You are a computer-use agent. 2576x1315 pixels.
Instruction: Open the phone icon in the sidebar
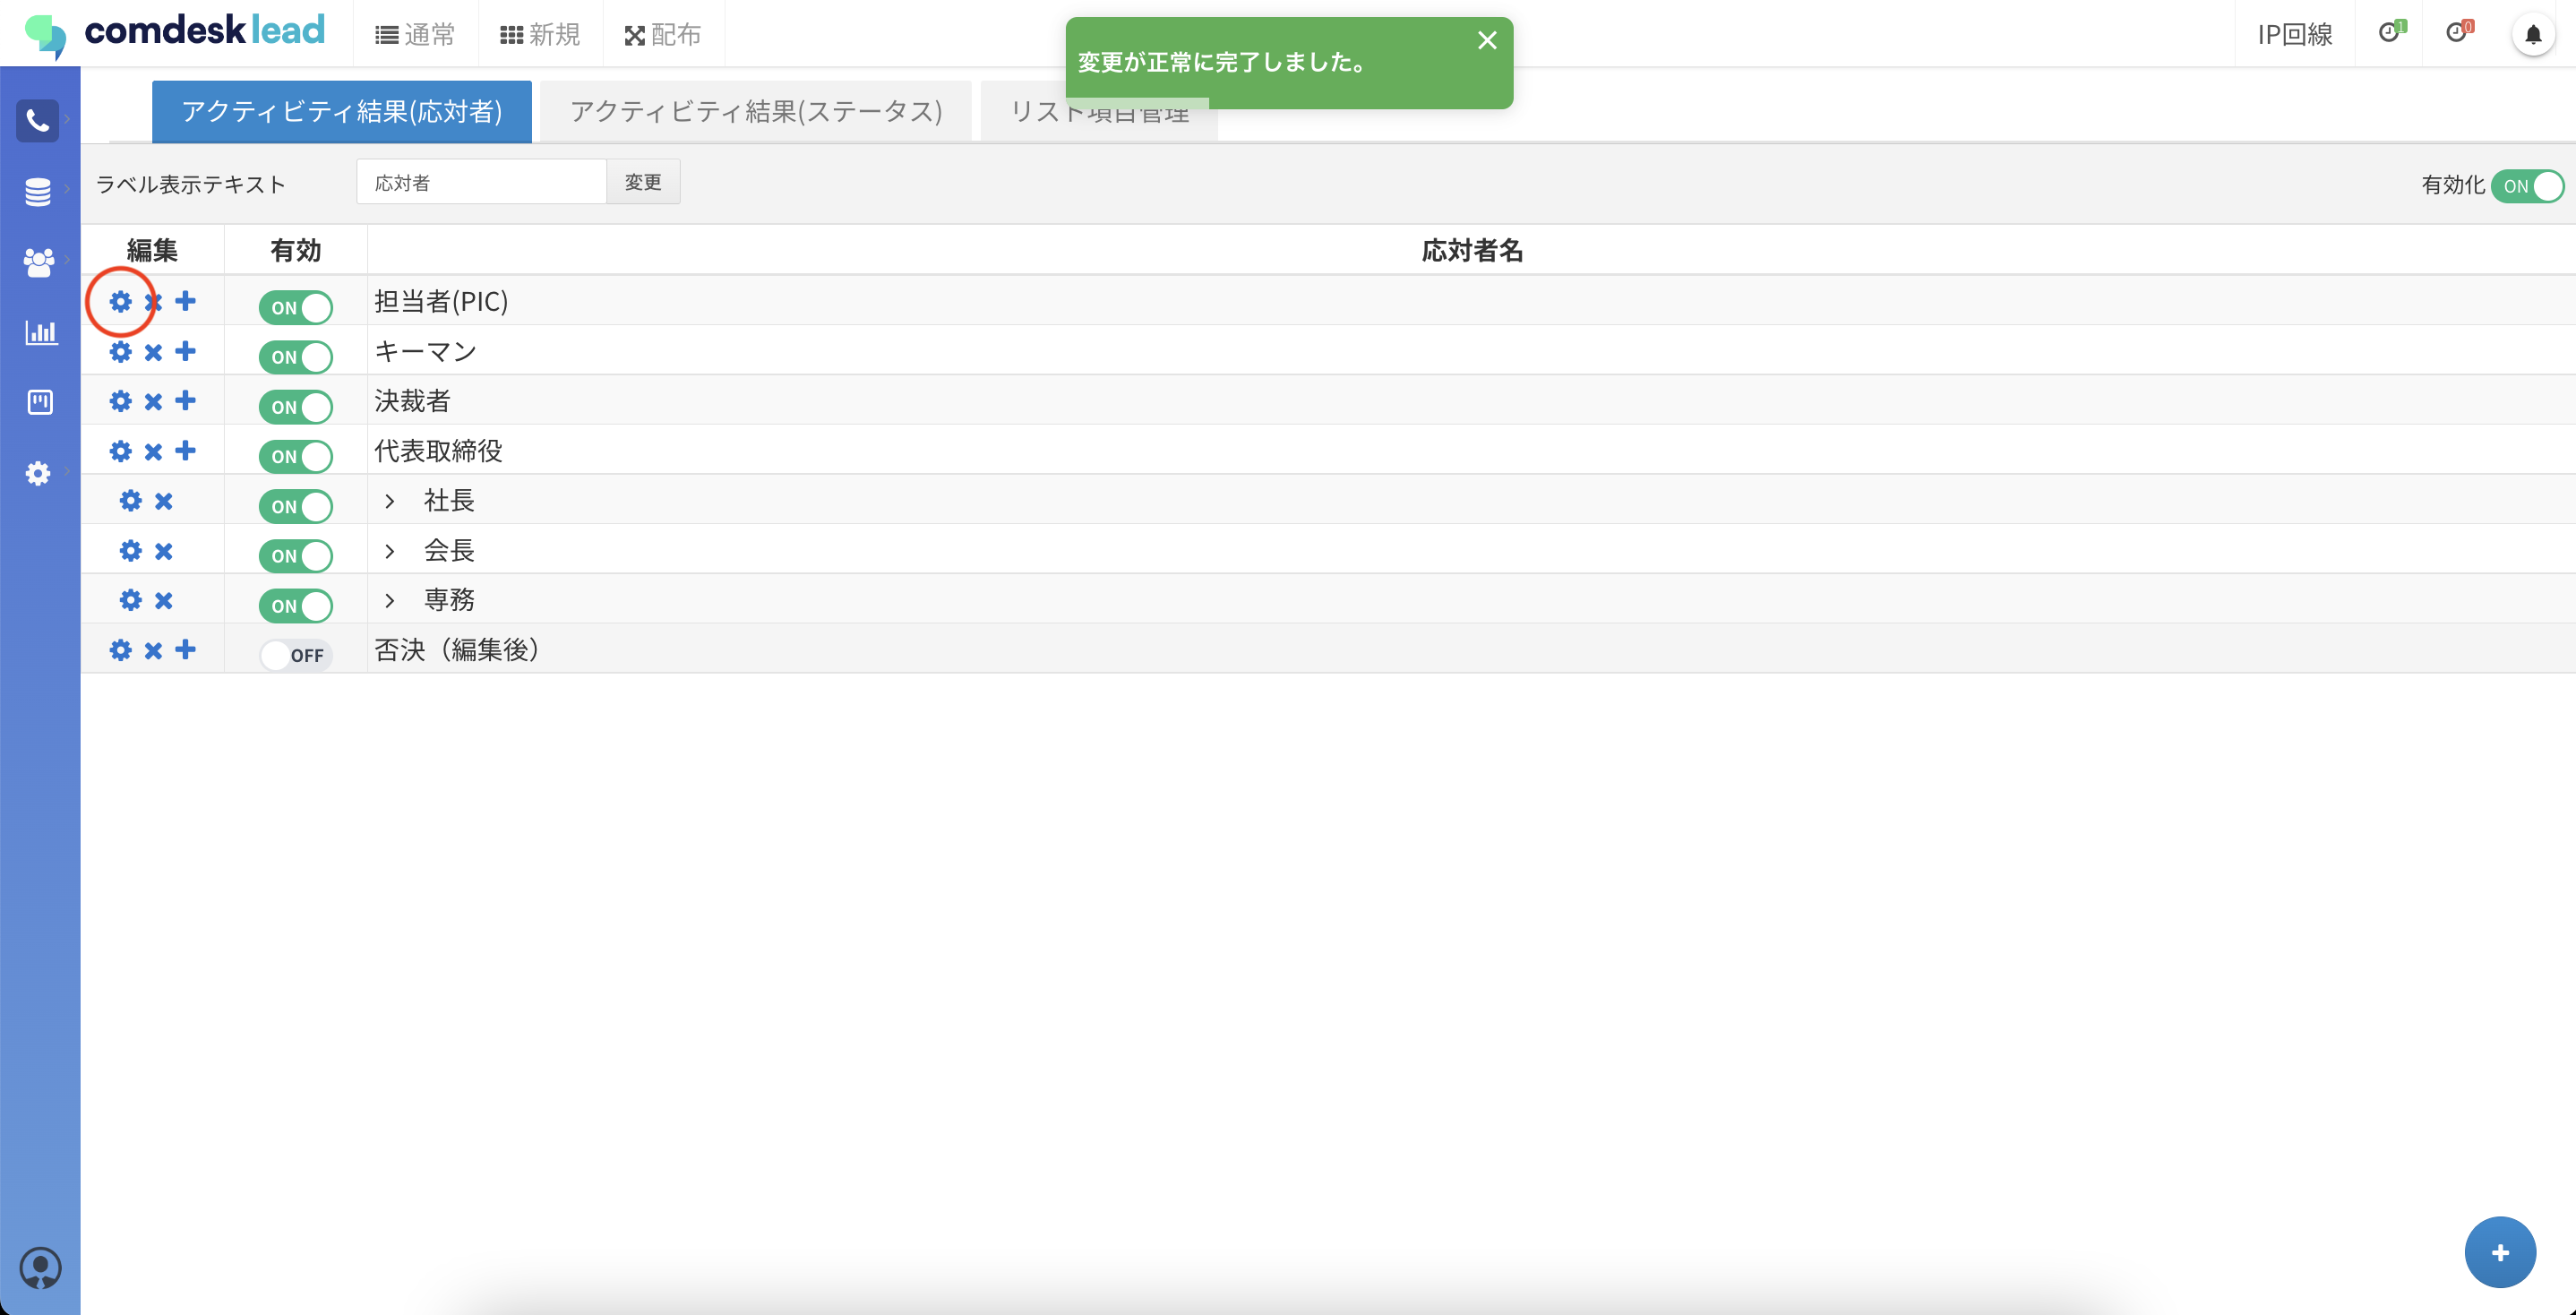point(38,120)
